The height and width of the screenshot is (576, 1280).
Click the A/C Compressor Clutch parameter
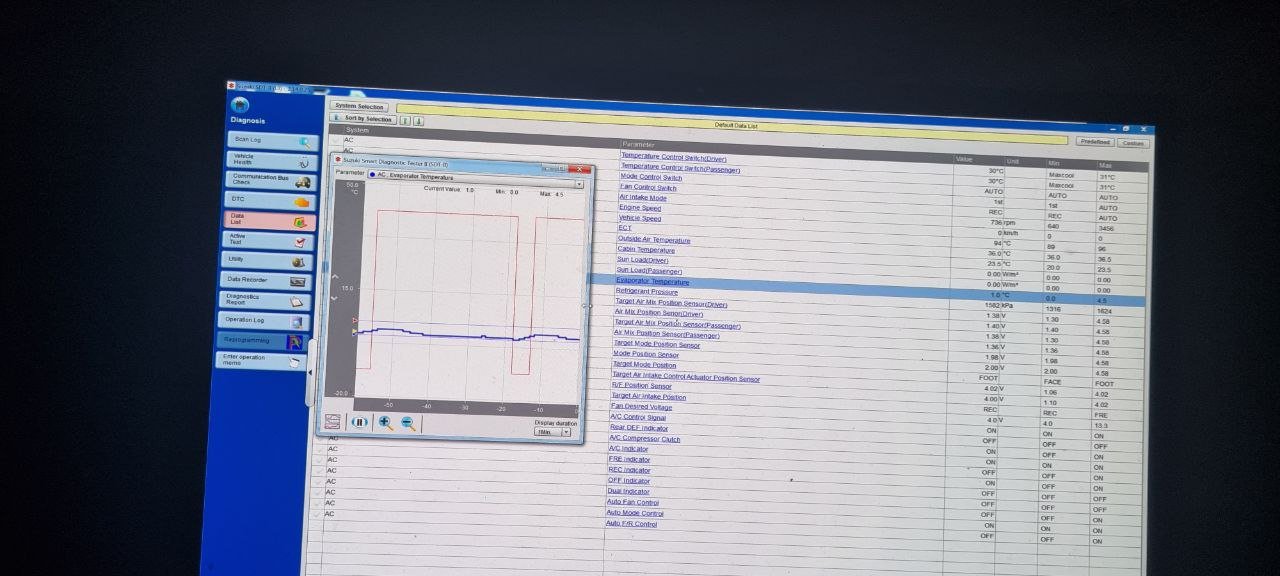click(x=644, y=438)
